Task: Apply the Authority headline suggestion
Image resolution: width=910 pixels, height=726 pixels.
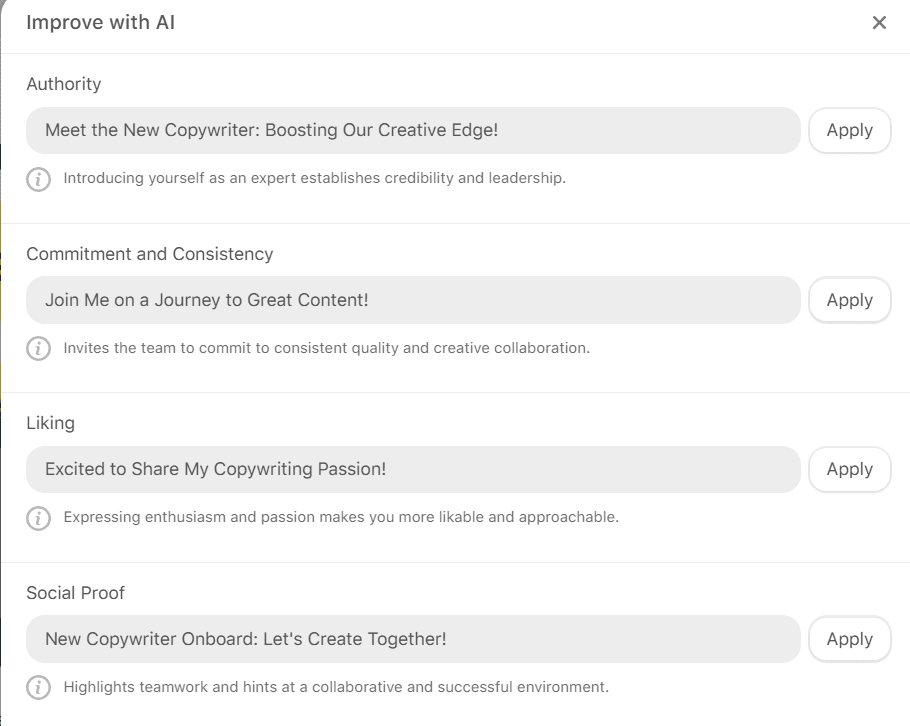Action: coord(849,130)
